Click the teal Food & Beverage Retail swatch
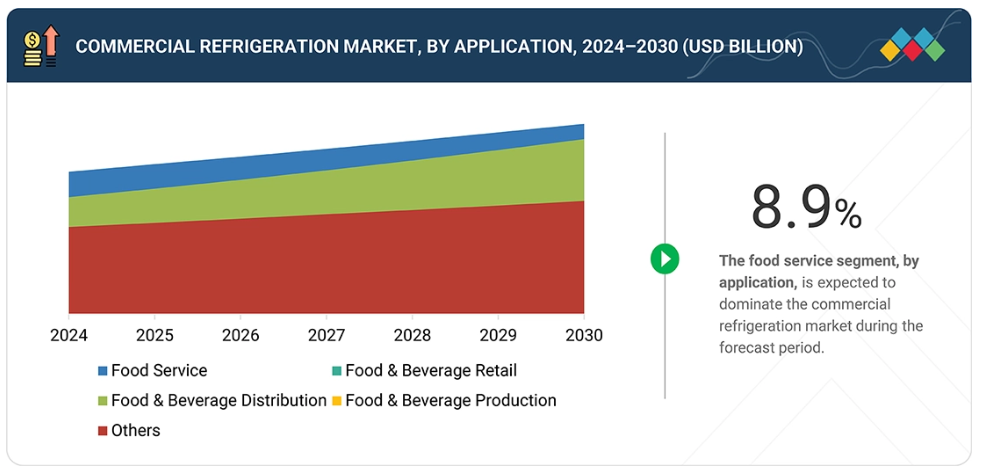 click(x=337, y=371)
